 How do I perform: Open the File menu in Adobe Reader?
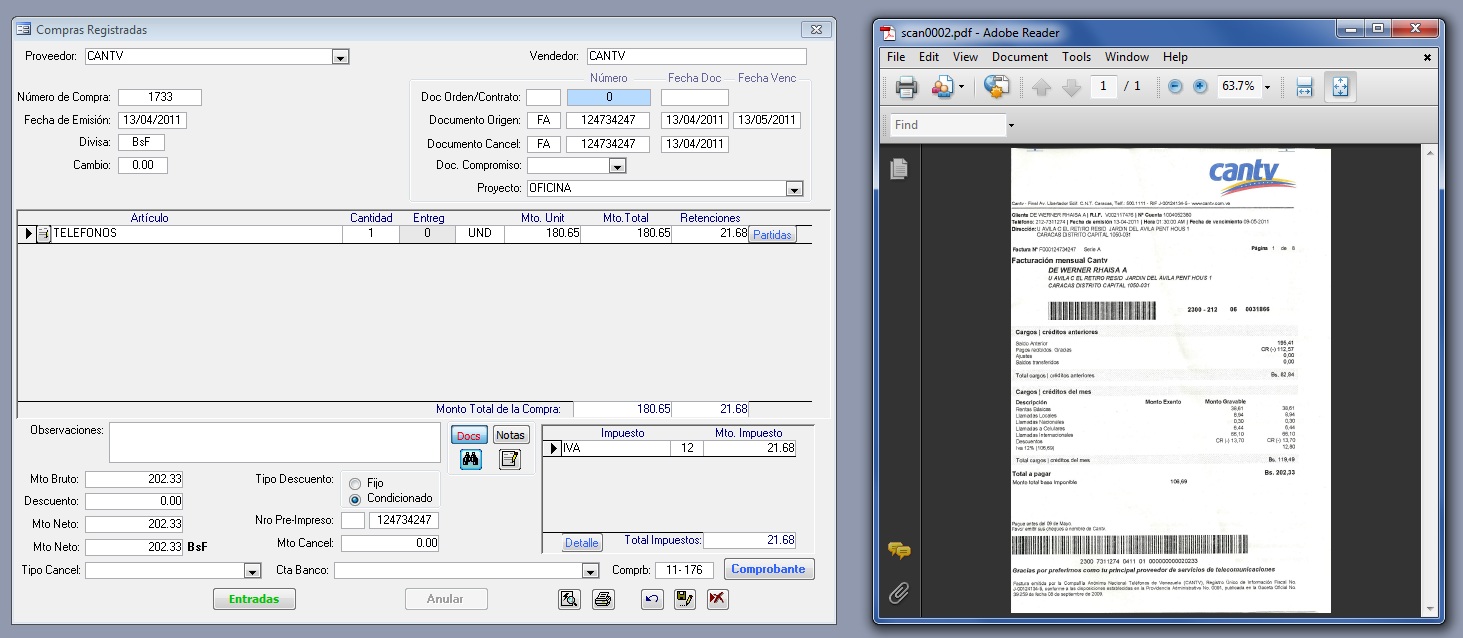896,57
